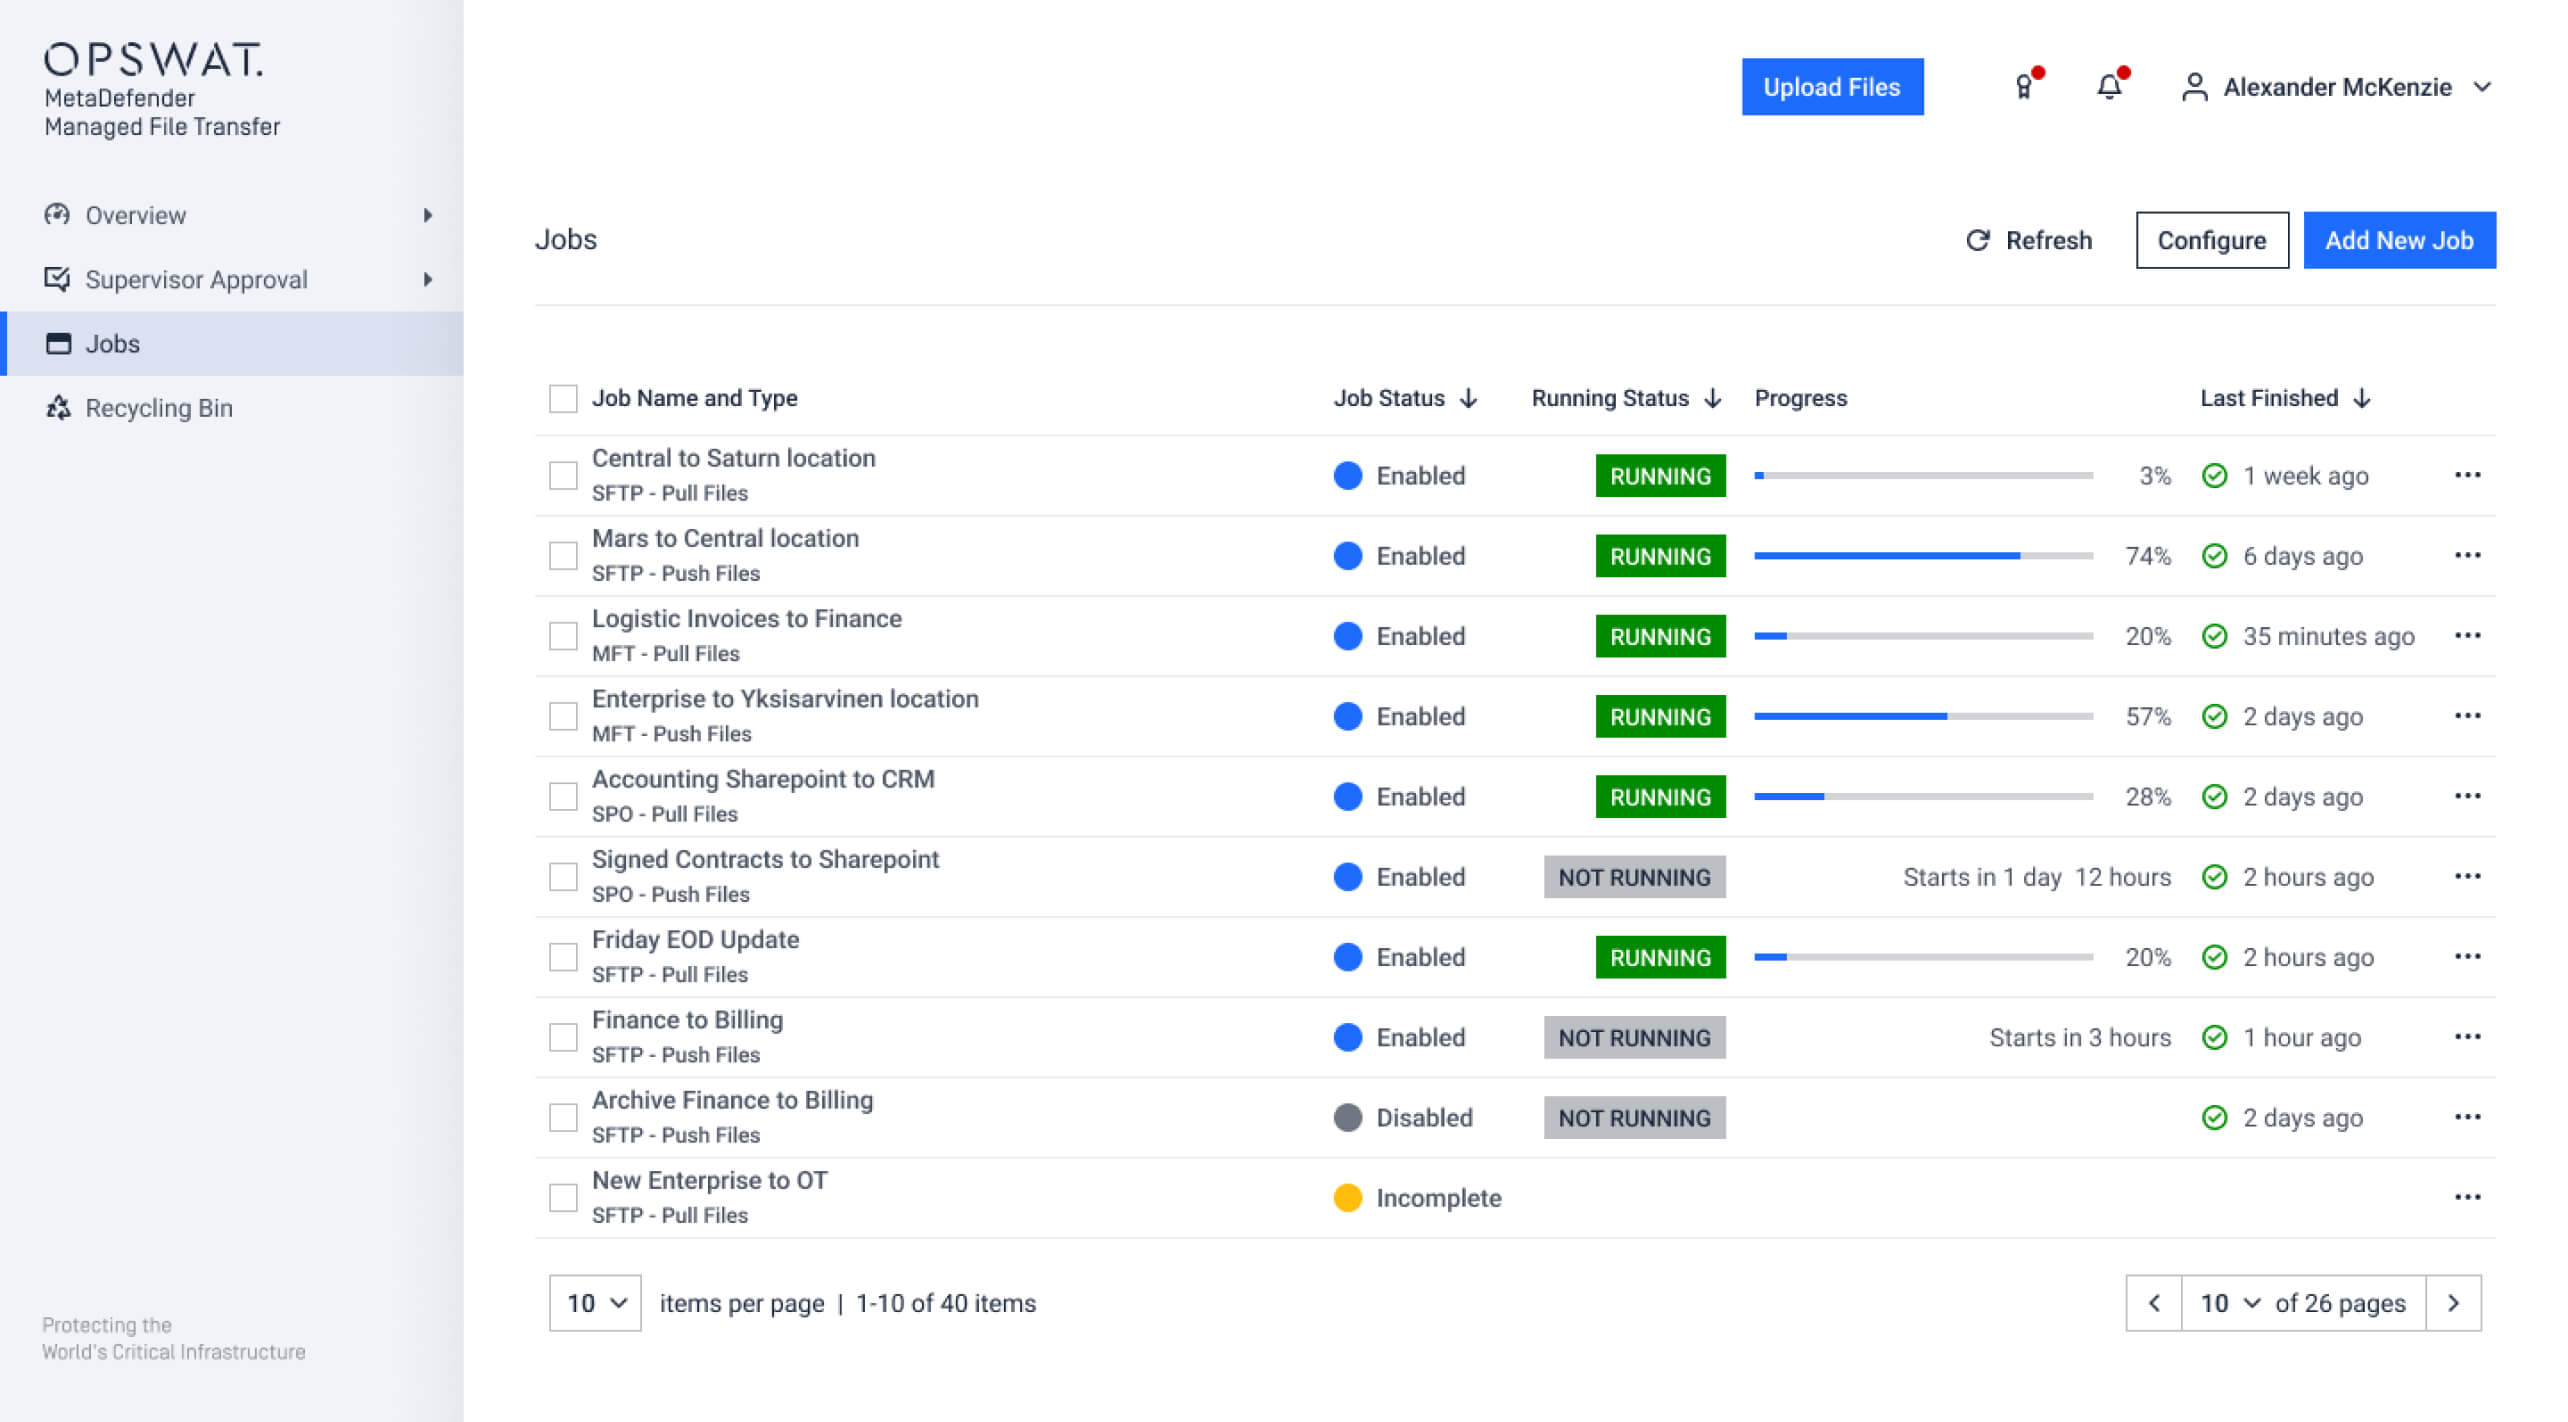The height and width of the screenshot is (1422, 2568).
Task: Click the Add New Job button
Action: [x=2399, y=240]
